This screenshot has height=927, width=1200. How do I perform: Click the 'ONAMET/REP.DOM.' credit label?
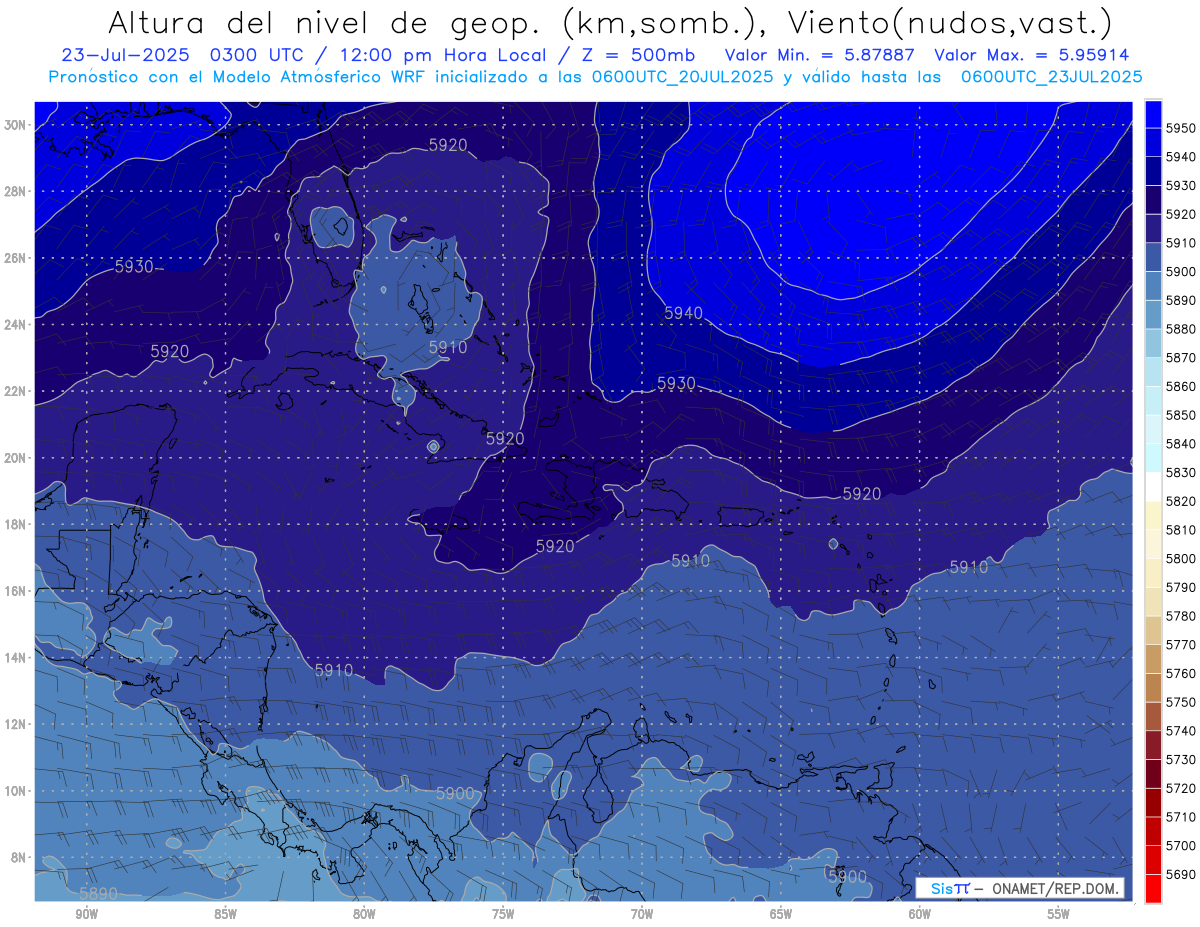(x=1055, y=888)
